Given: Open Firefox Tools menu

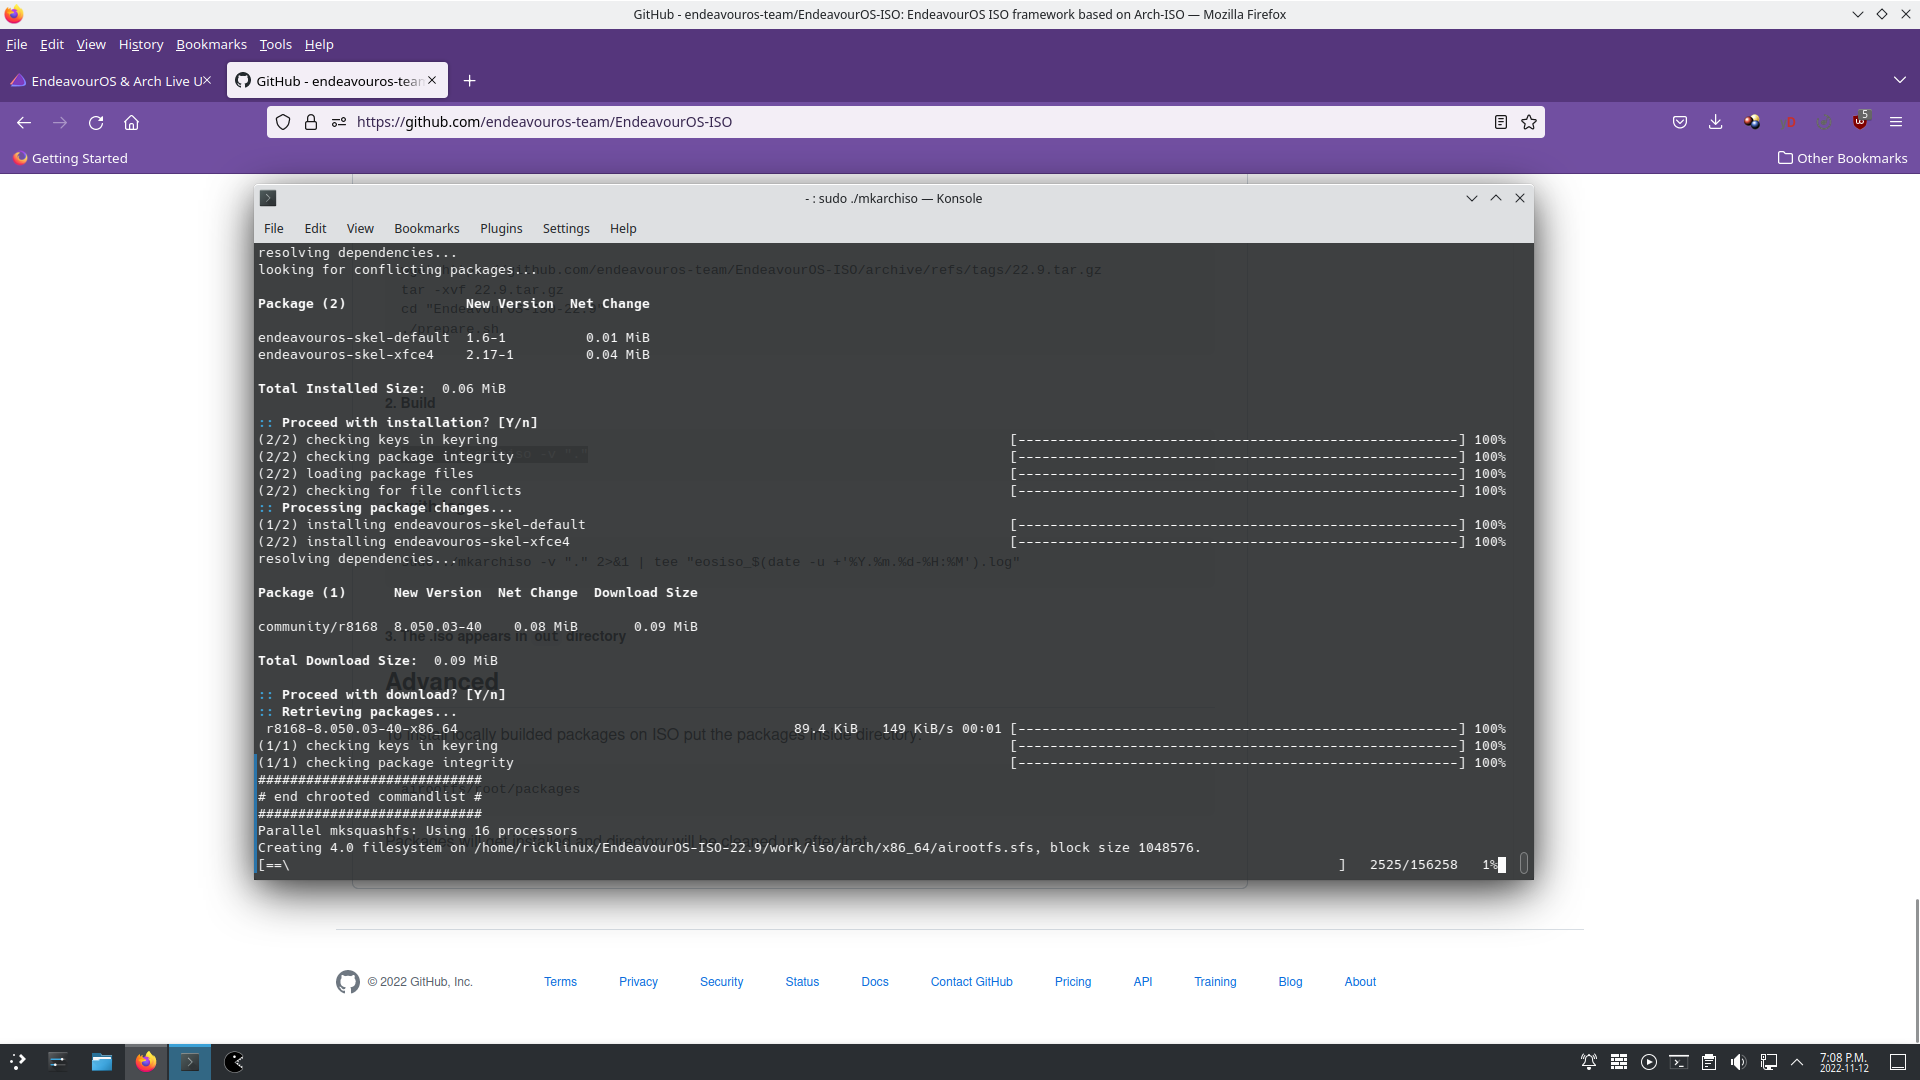Looking at the screenshot, I should tap(276, 44).
